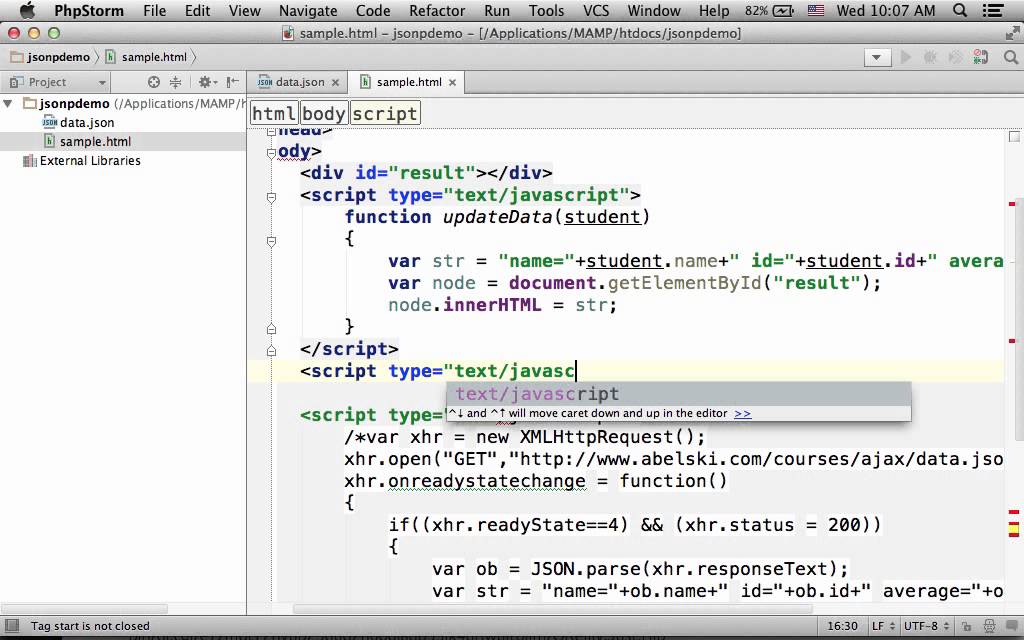
Task: Click the body breadcrumb
Action: coord(324,114)
